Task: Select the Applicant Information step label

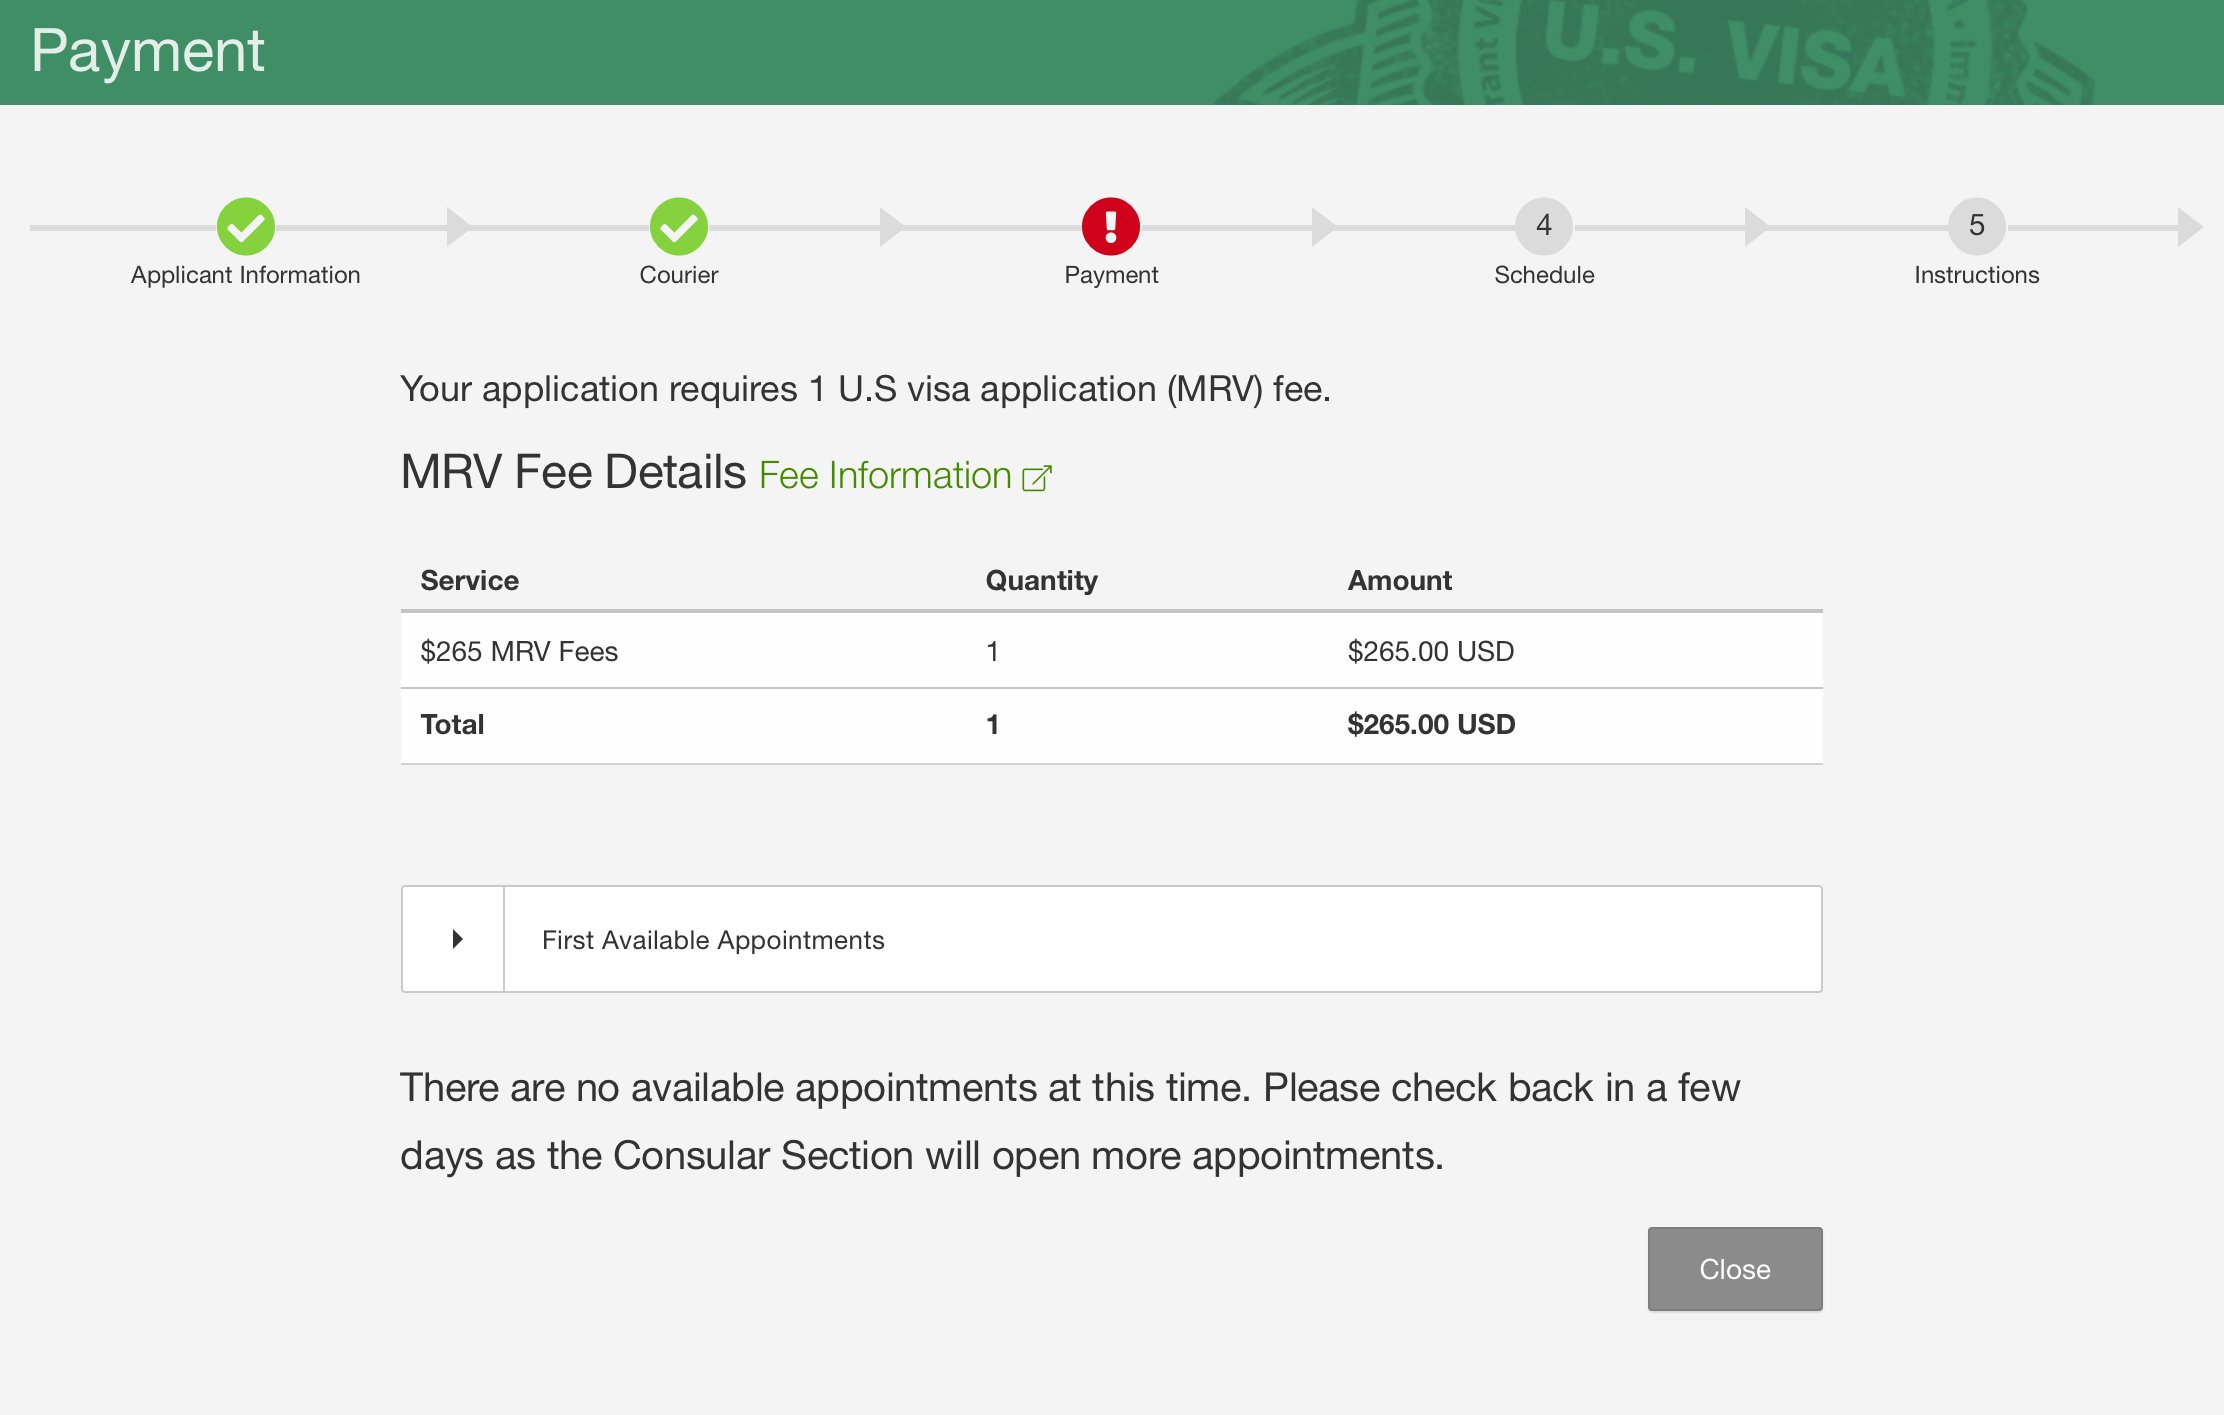Action: pyautogui.click(x=245, y=275)
